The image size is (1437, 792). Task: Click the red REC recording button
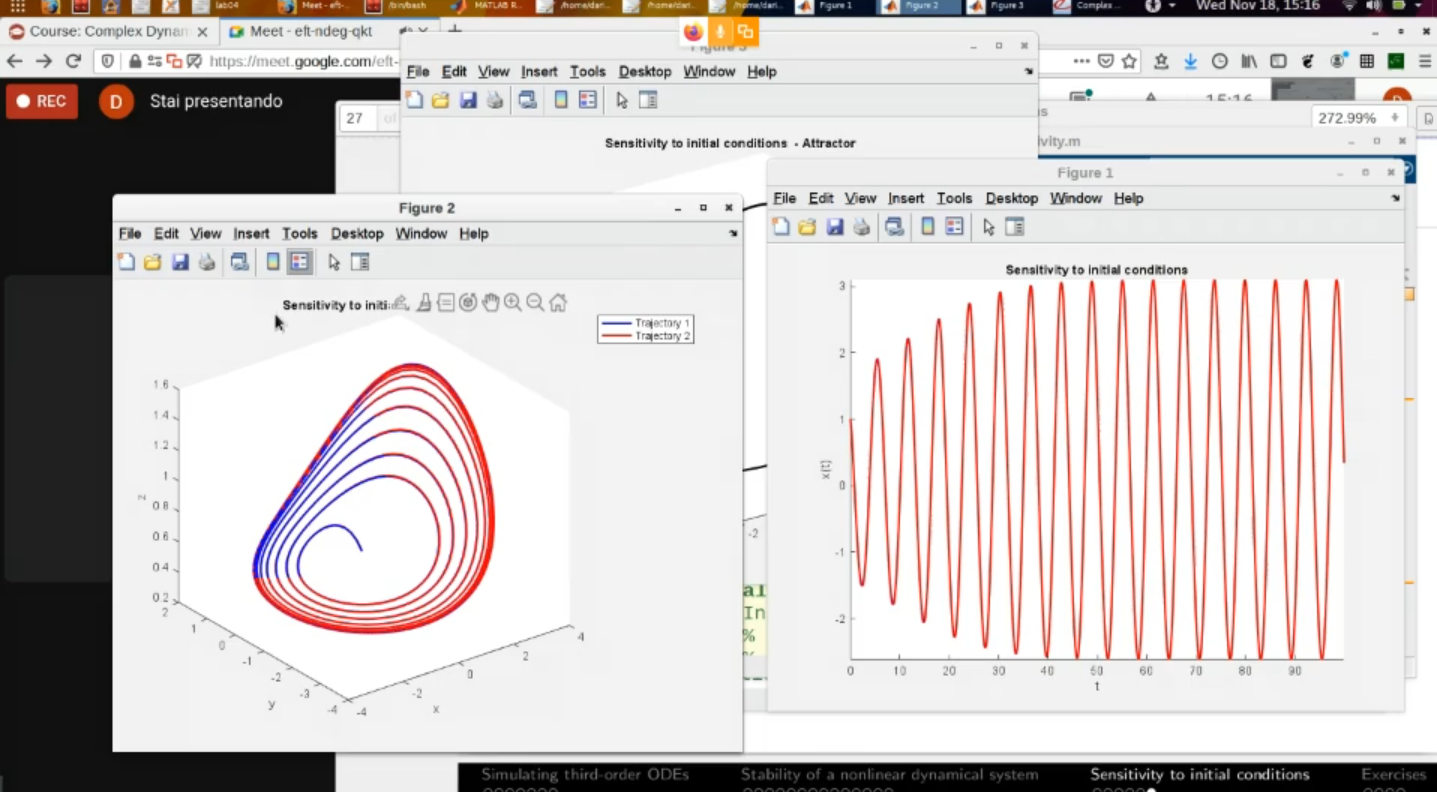tap(42, 101)
